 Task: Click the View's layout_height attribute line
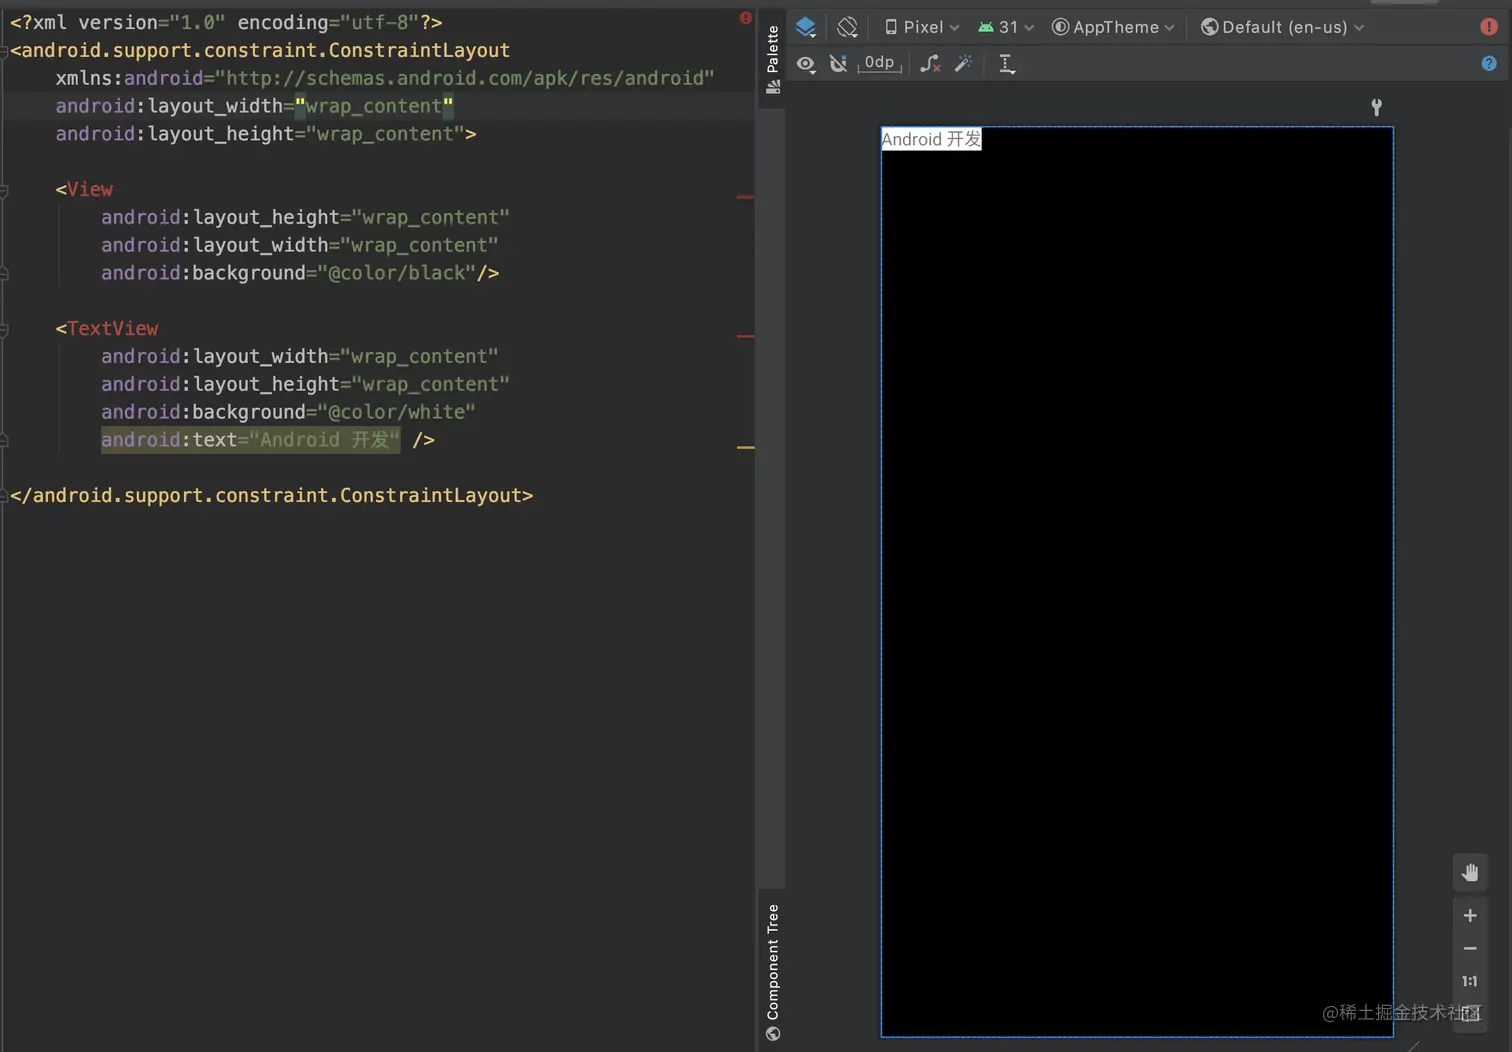click(305, 217)
